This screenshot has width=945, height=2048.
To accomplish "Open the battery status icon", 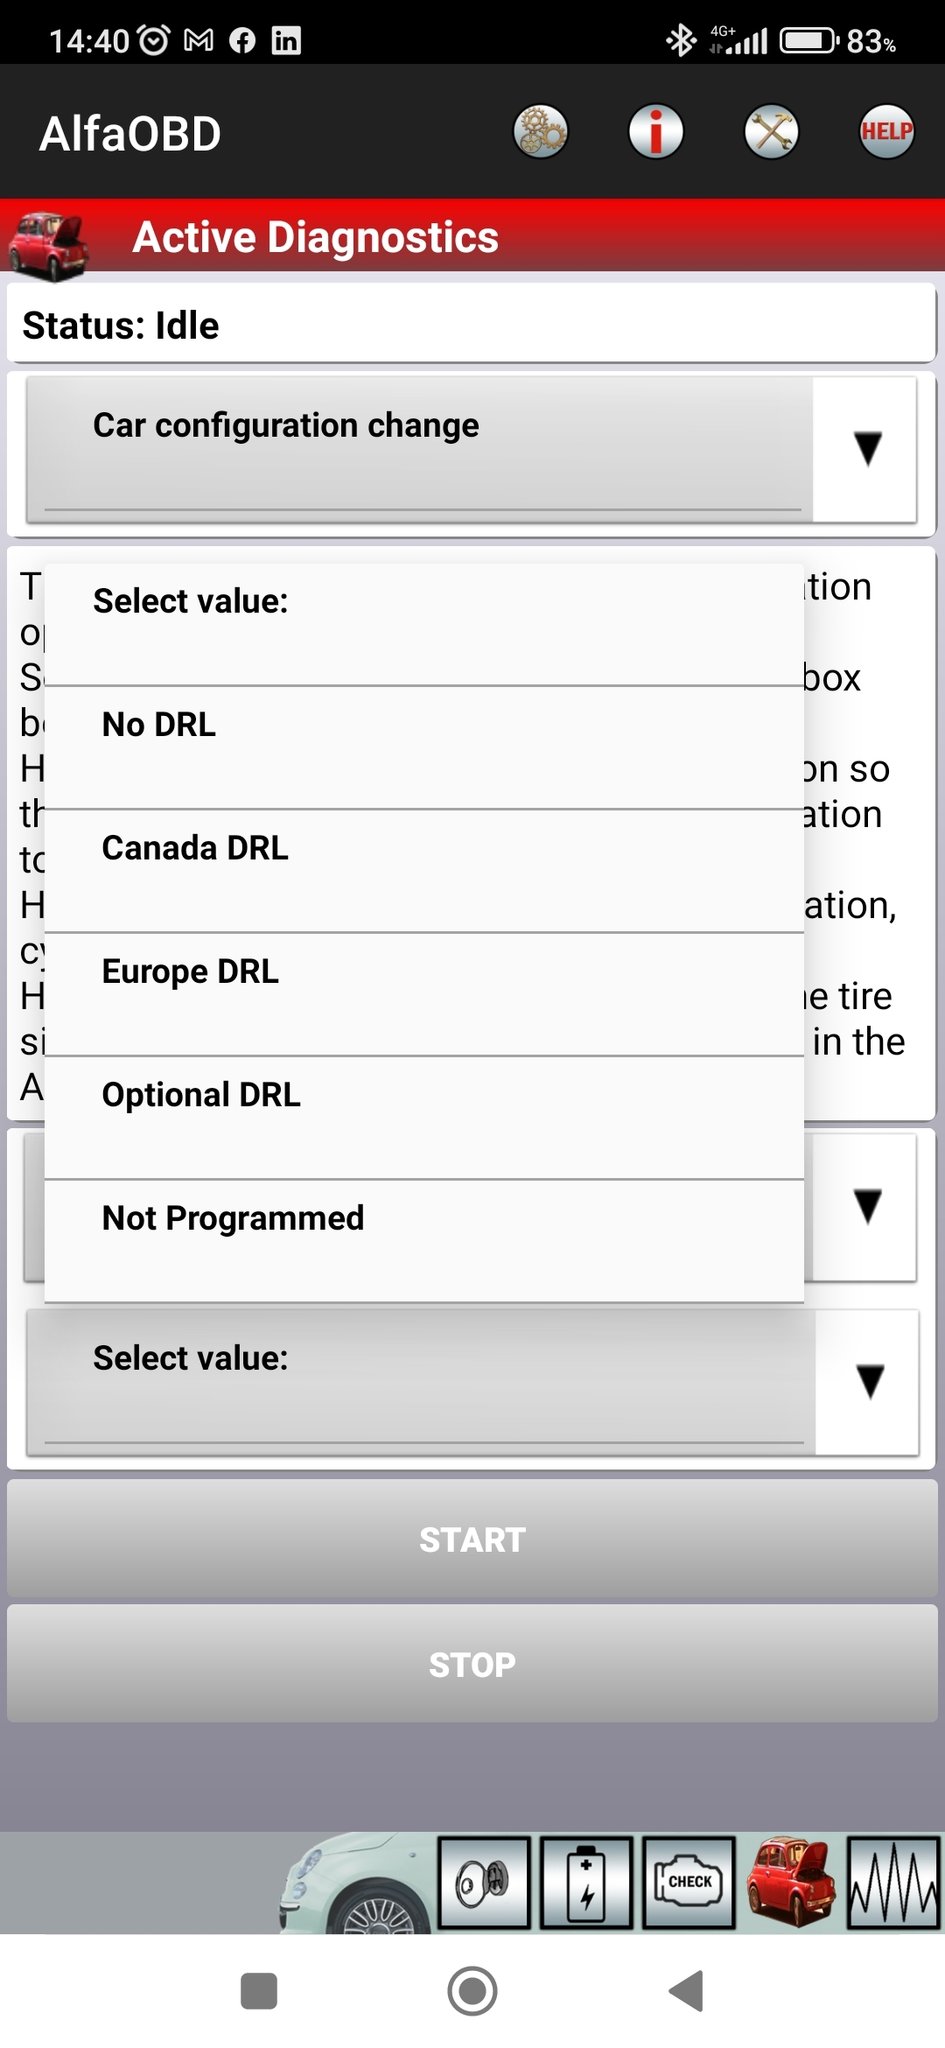I will click(x=587, y=1882).
